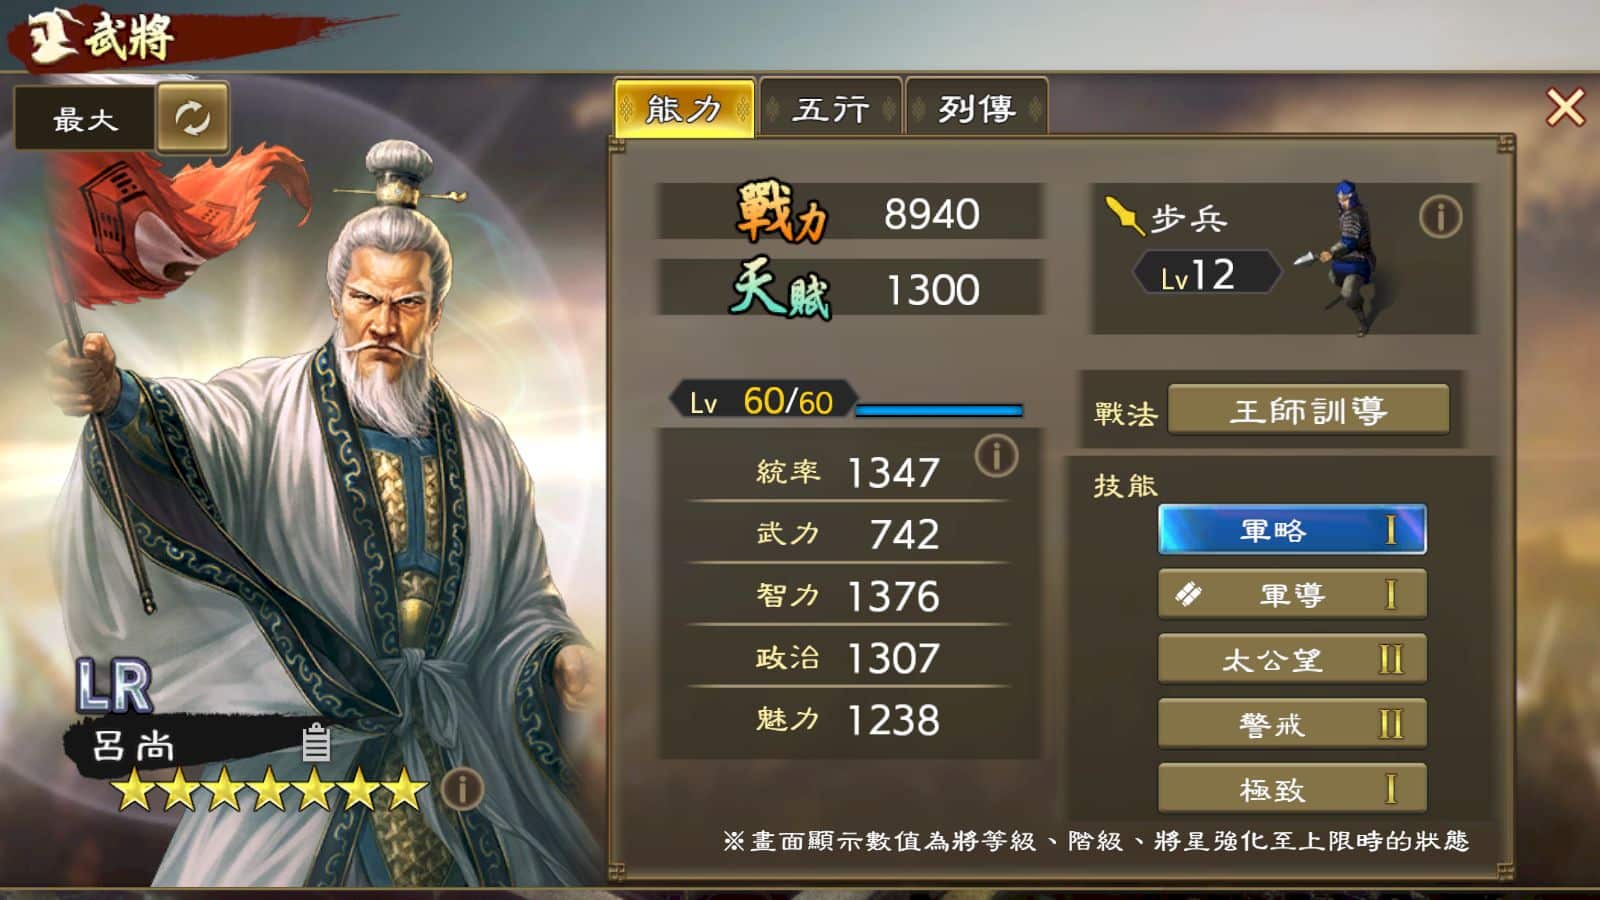Select the 警戒 skill

click(x=1292, y=724)
